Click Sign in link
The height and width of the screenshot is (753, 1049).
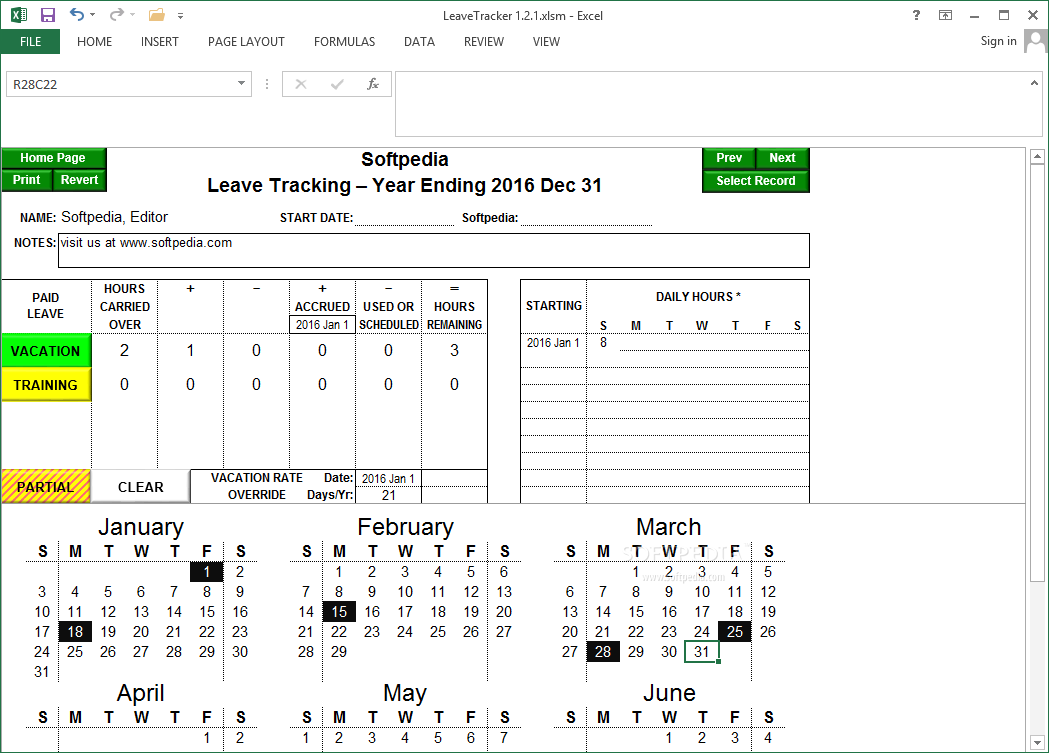pyautogui.click(x=998, y=41)
